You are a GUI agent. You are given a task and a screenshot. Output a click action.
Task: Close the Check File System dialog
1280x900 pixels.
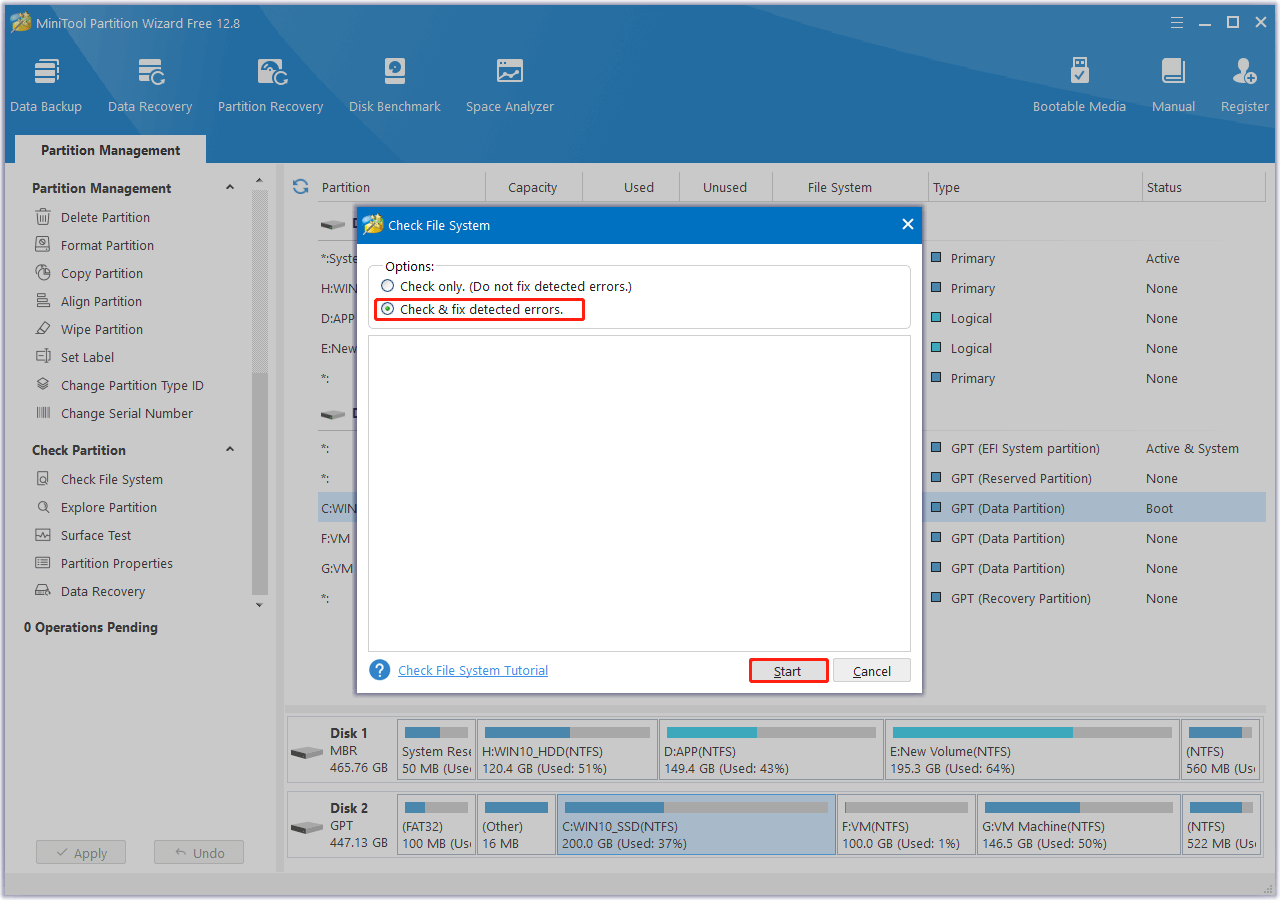[907, 224]
